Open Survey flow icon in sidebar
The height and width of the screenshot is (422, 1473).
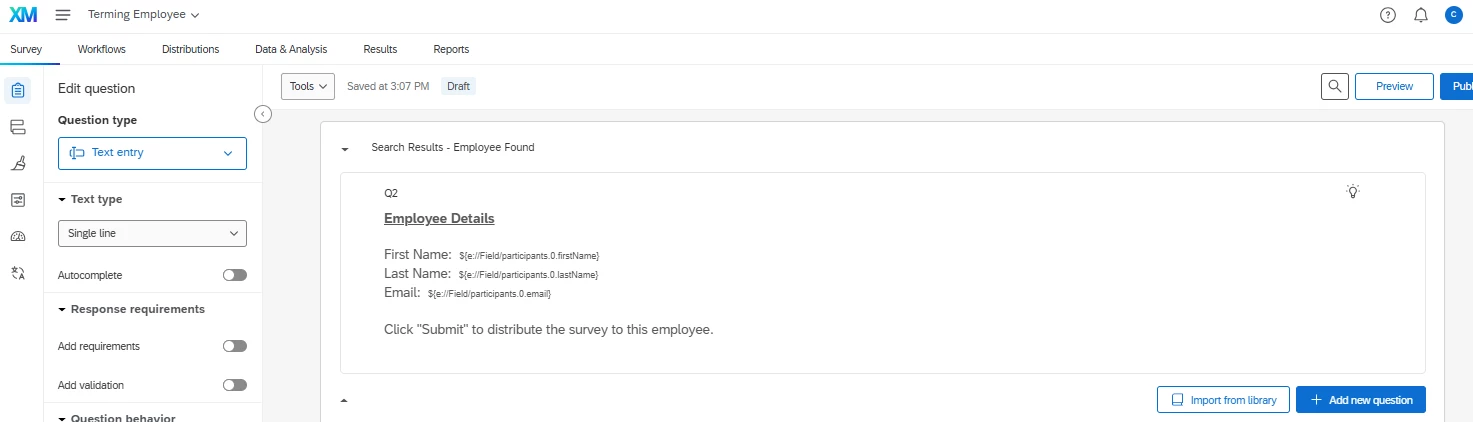tap(17, 127)
